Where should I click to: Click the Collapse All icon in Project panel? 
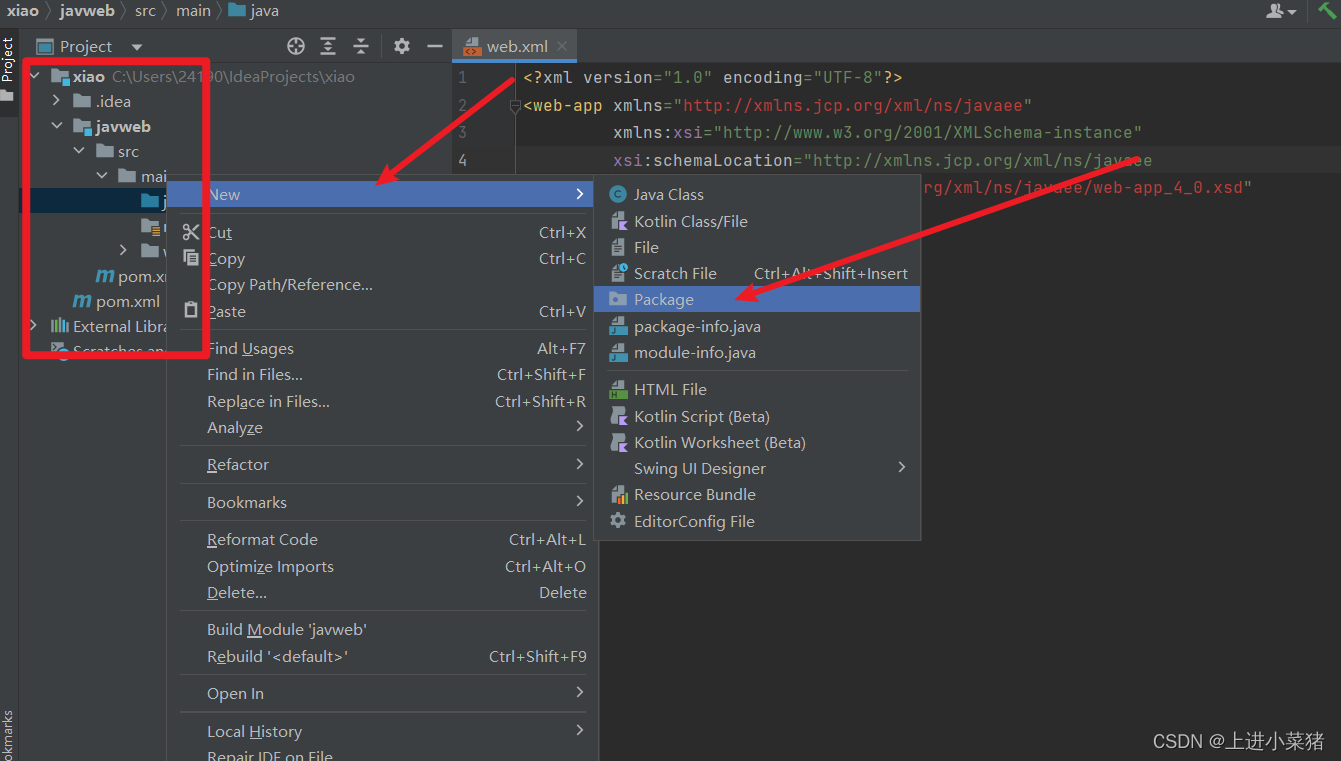click(x=361, y=46)
